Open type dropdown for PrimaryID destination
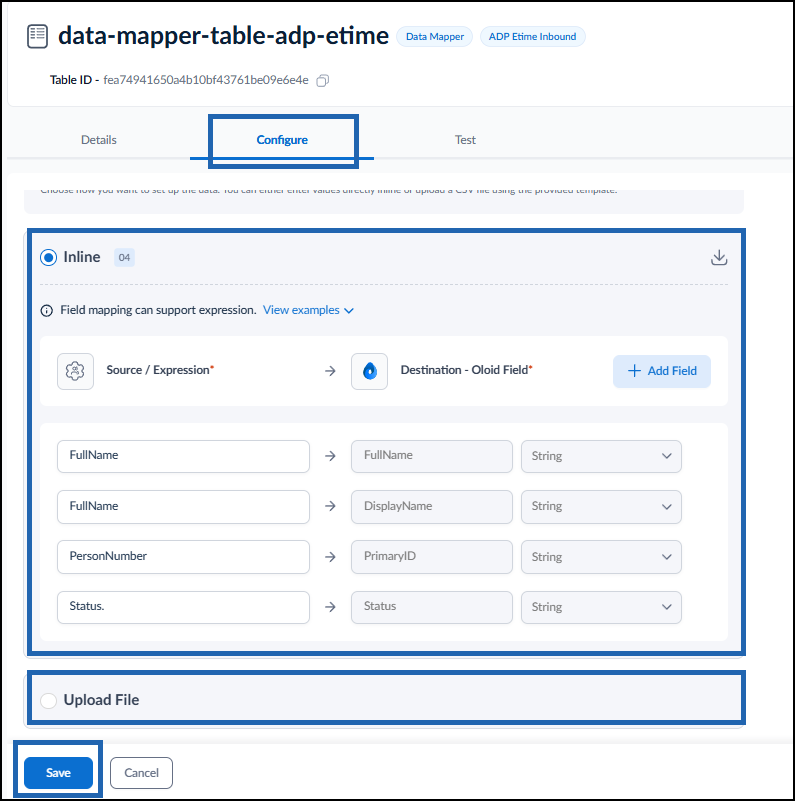Image resolution: width=795 pixels, height=801 pixels. pyautogui.click(x=601, y=557)
